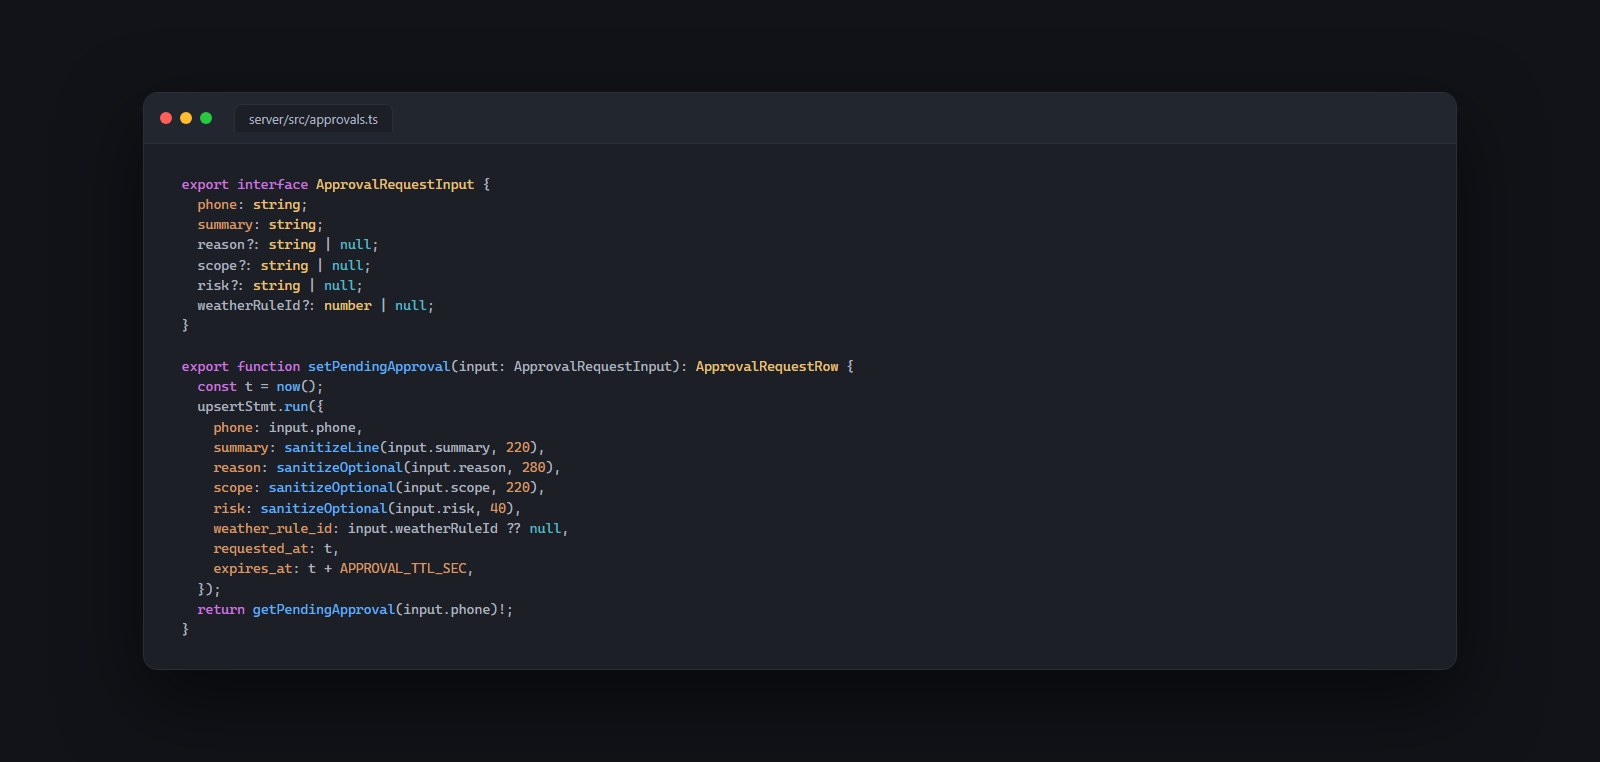The image size is (1600, 762).
Task: Click the red close dot
Action: coord(166,118)
